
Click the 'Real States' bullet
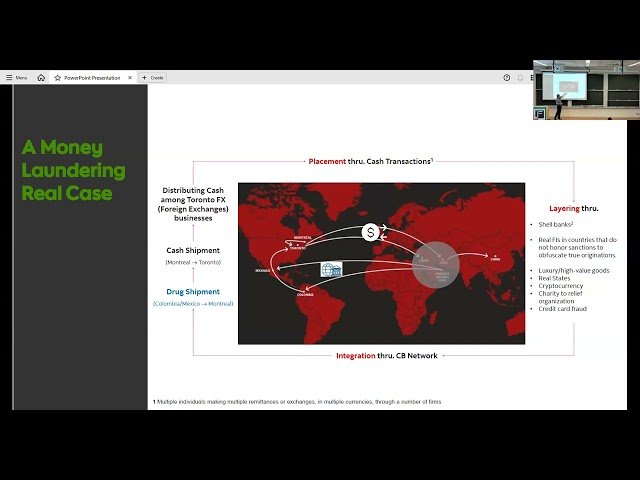pyautogui.click(x=554, y=278)
